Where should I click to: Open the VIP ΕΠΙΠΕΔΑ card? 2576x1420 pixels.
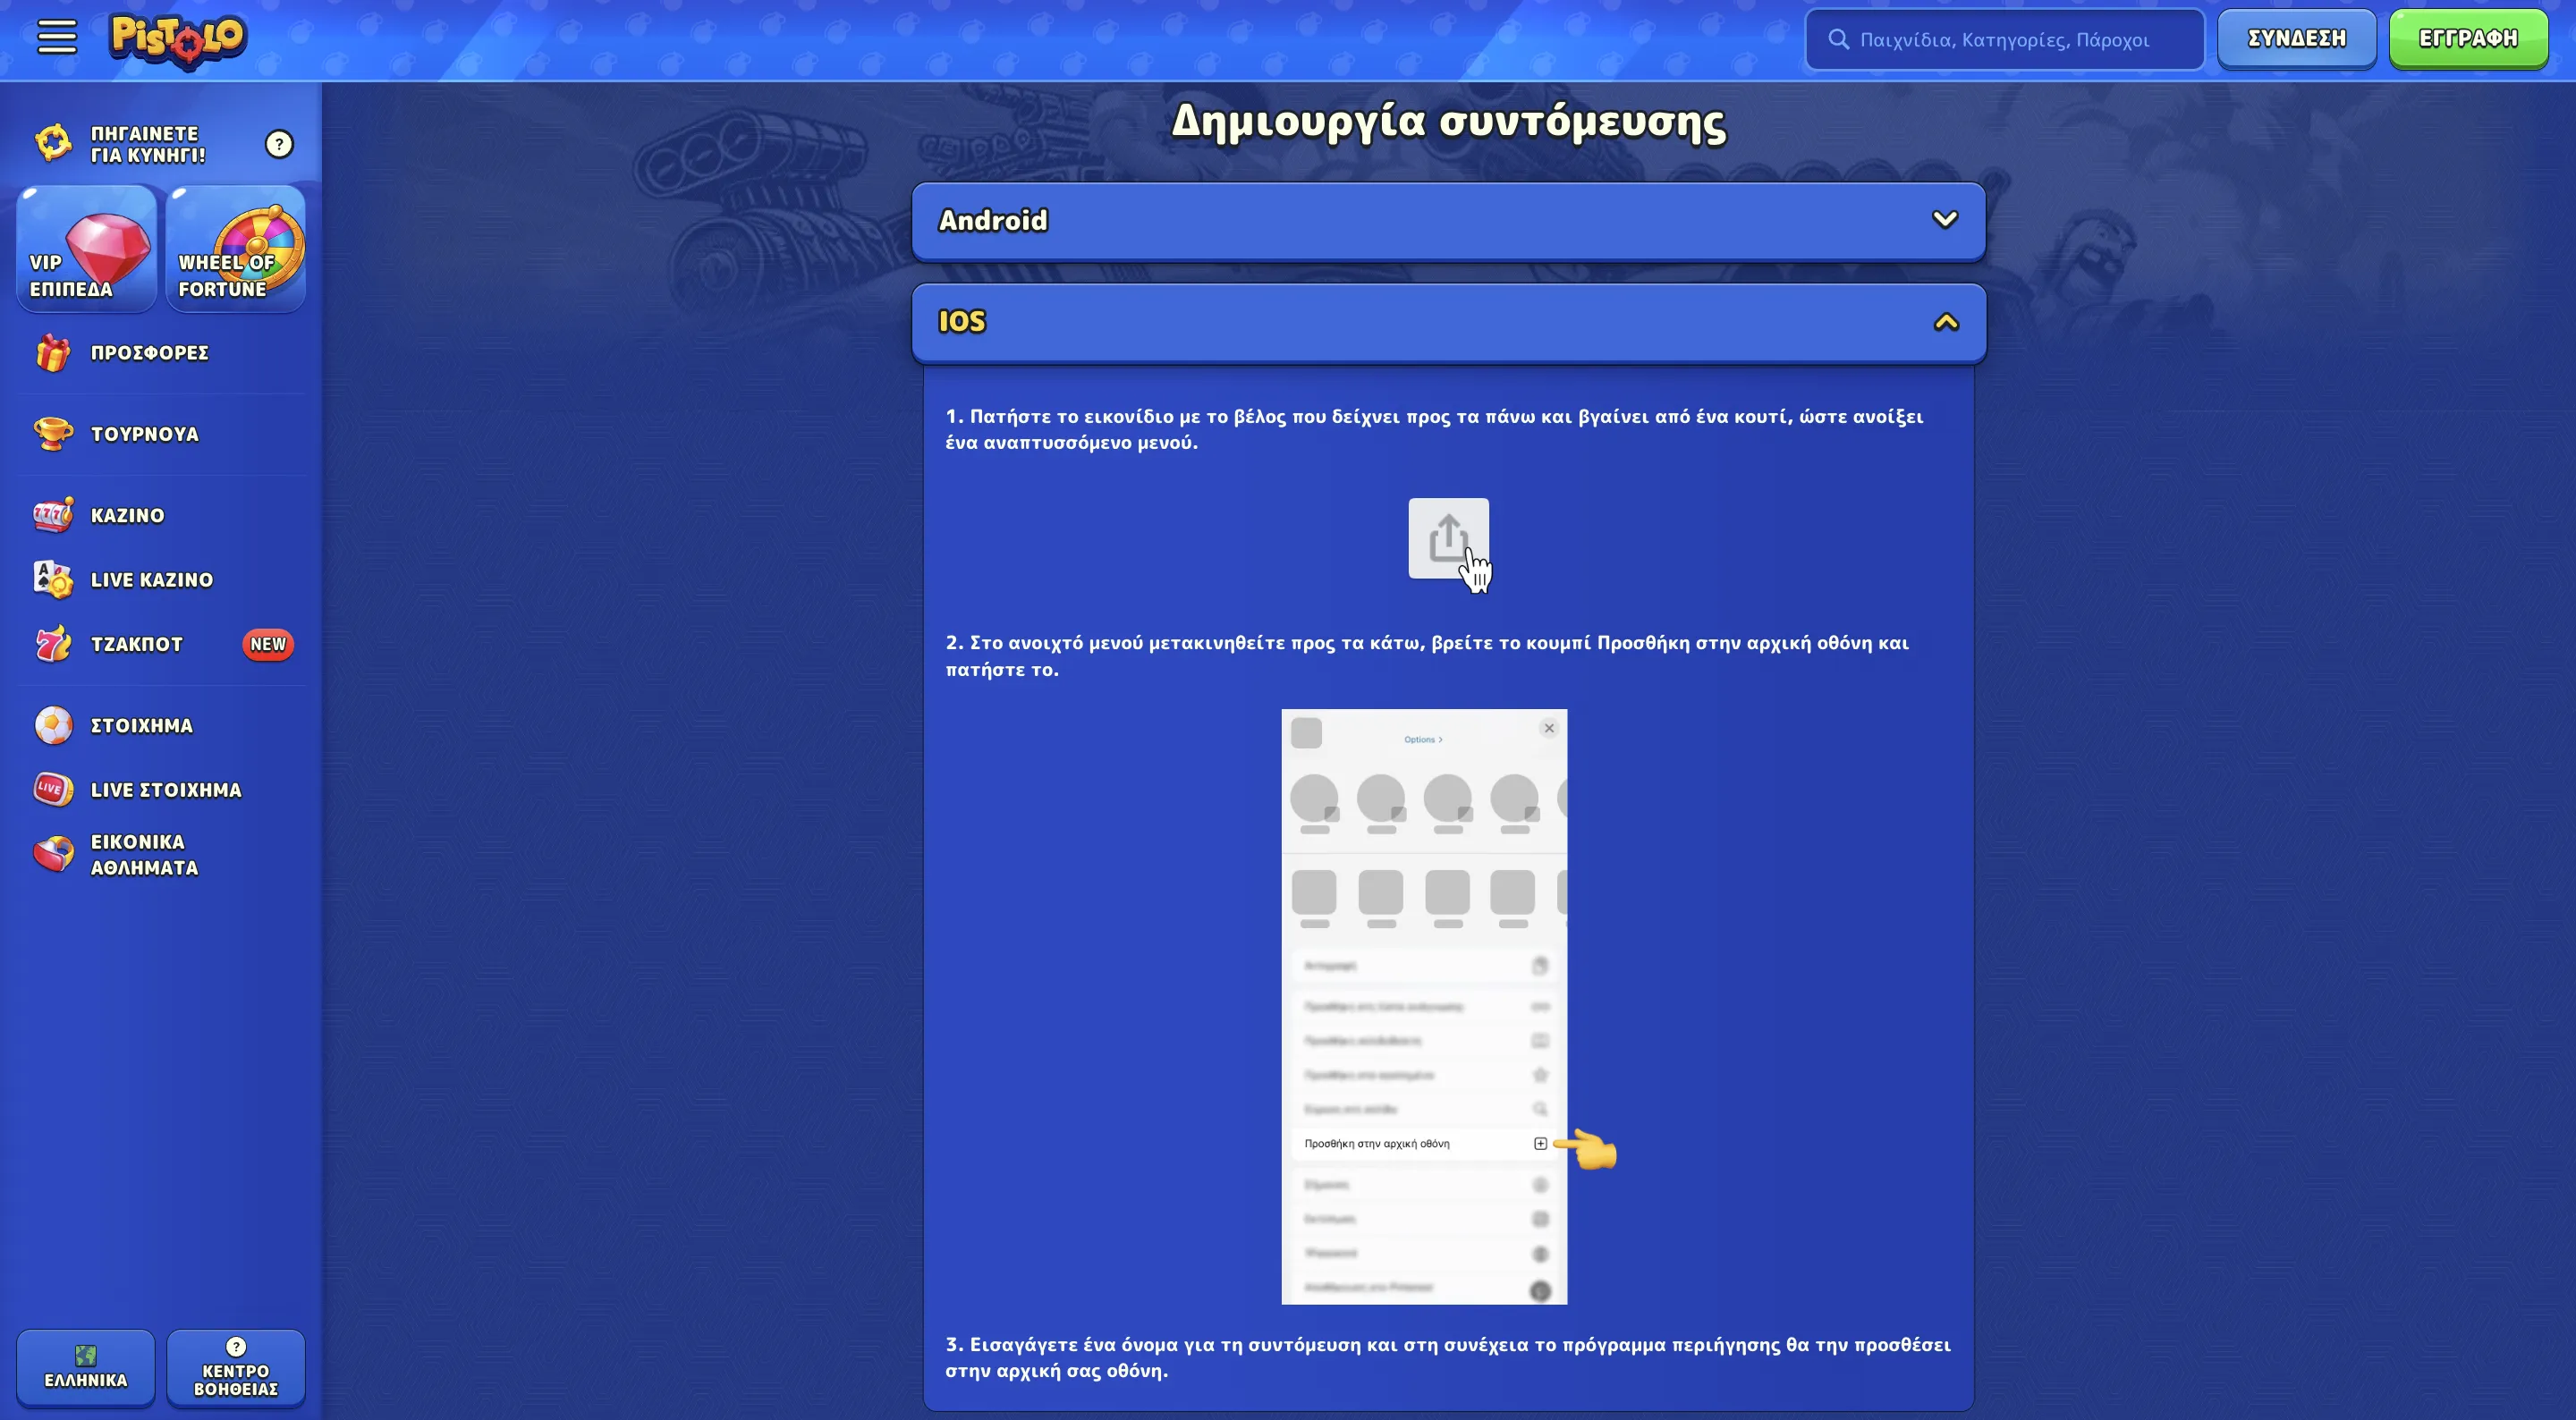pos(86,248)
